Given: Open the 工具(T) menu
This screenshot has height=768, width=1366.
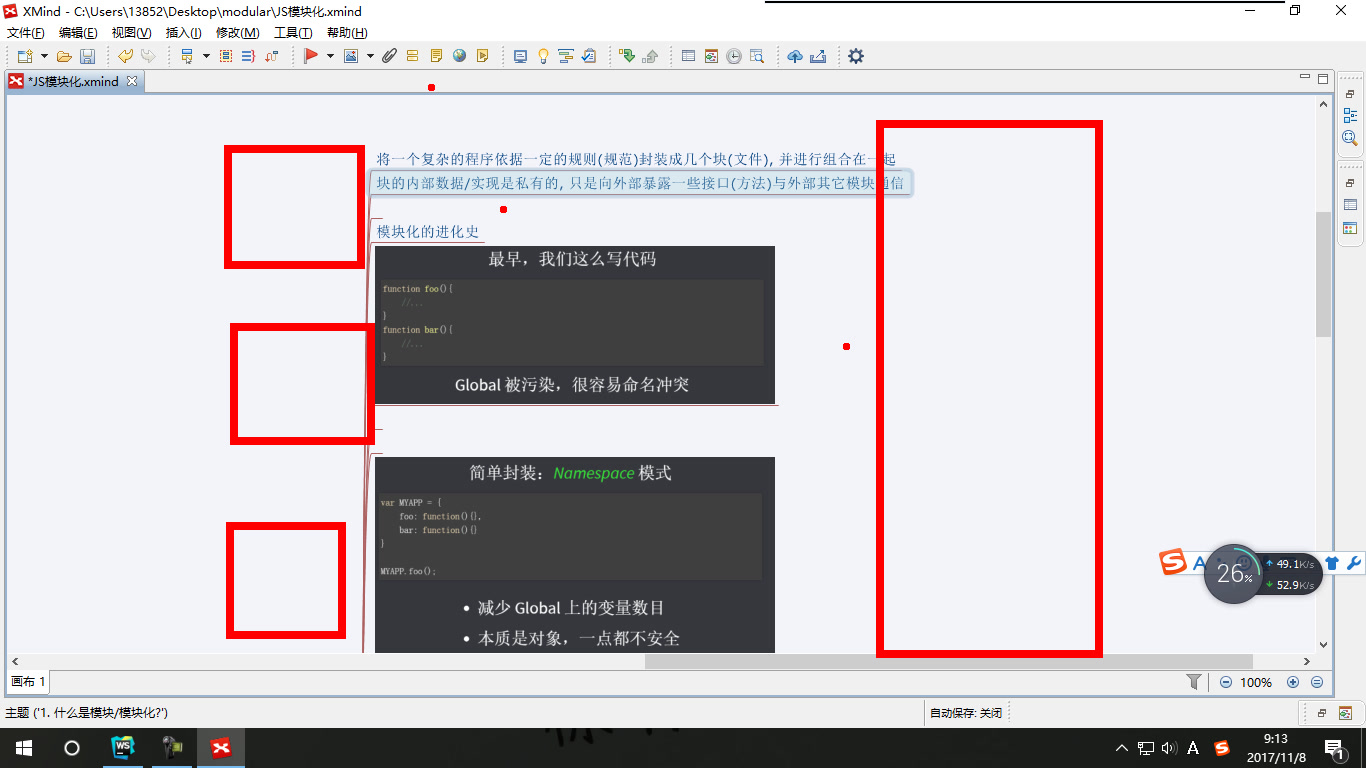Looking at the screenshot, I should click(291, 32).
